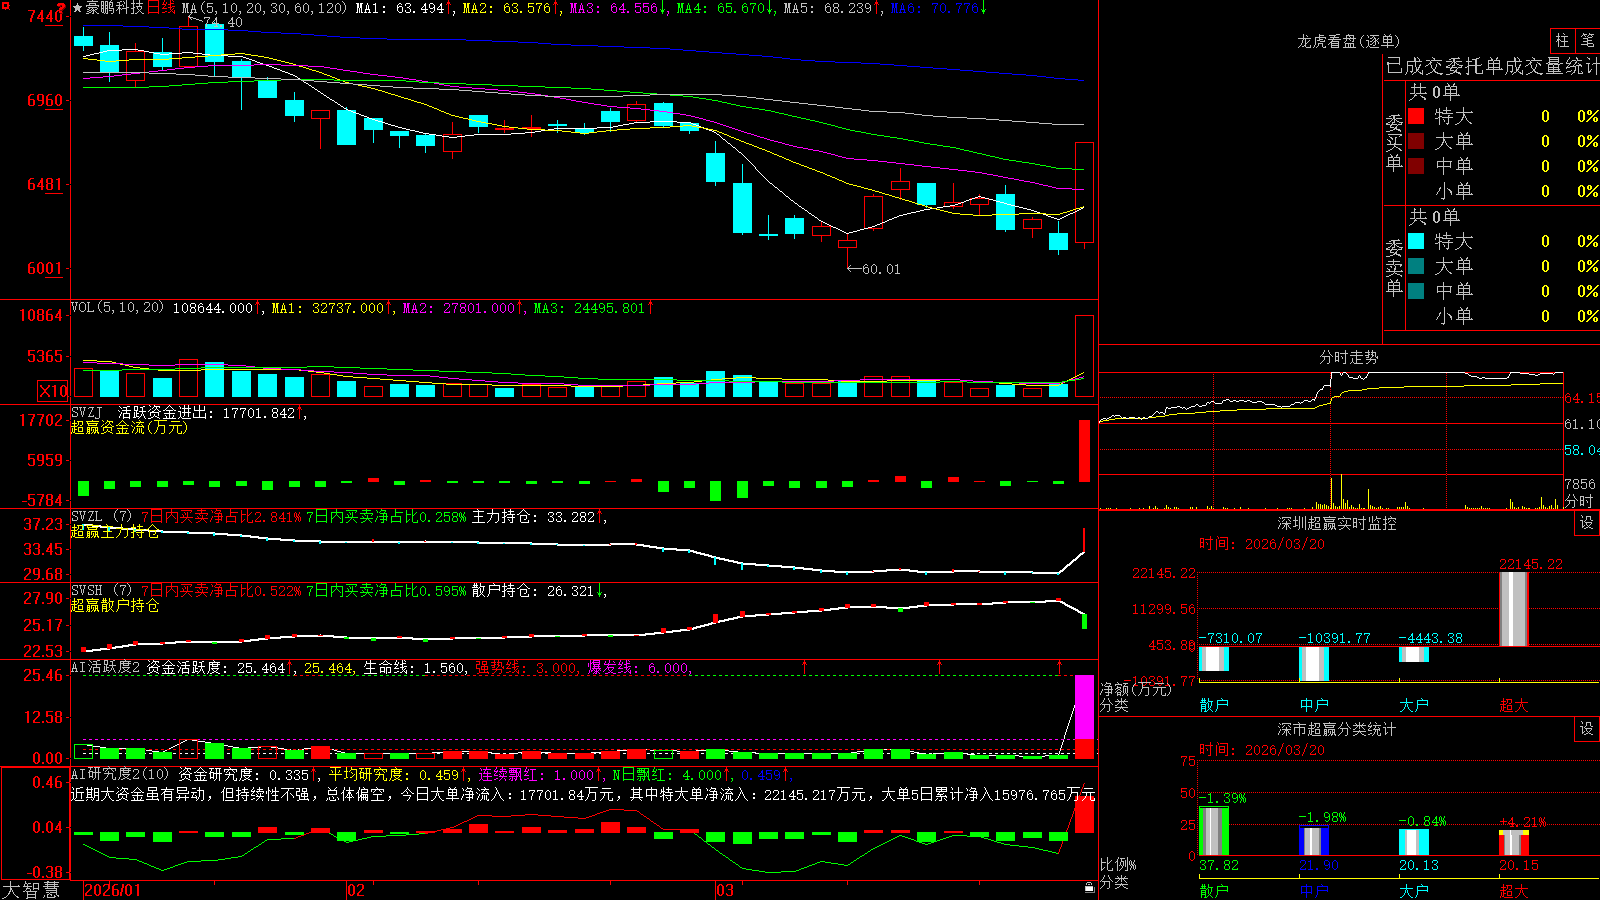Click the 中户 bar showing -10391.77
The height and width of the screenshot is (900, 1600).
tap(1314, 664)
